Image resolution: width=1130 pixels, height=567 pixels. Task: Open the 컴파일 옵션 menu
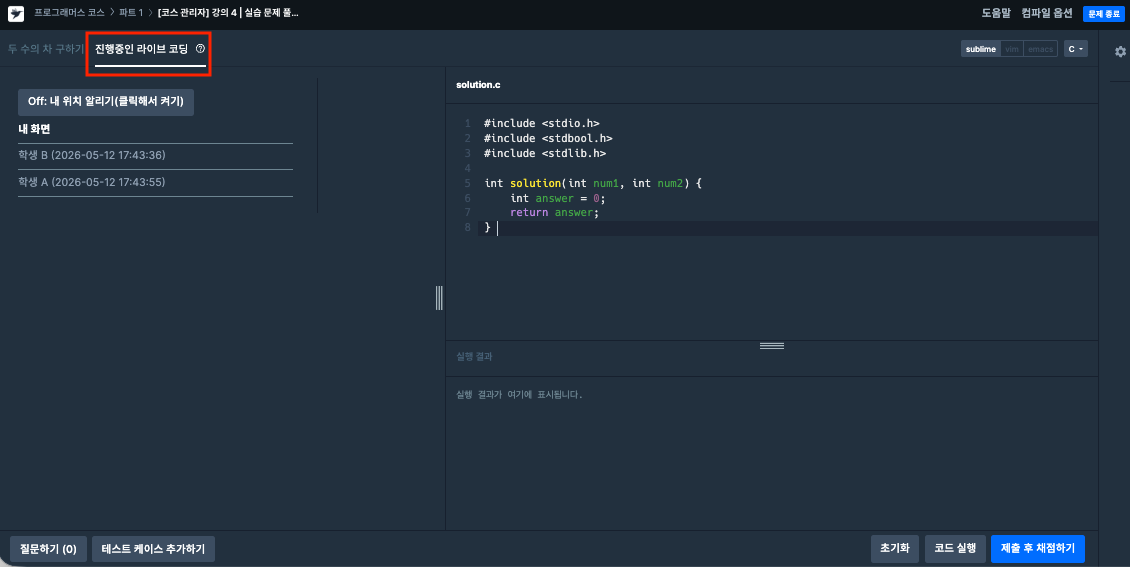pos(1046,13)
